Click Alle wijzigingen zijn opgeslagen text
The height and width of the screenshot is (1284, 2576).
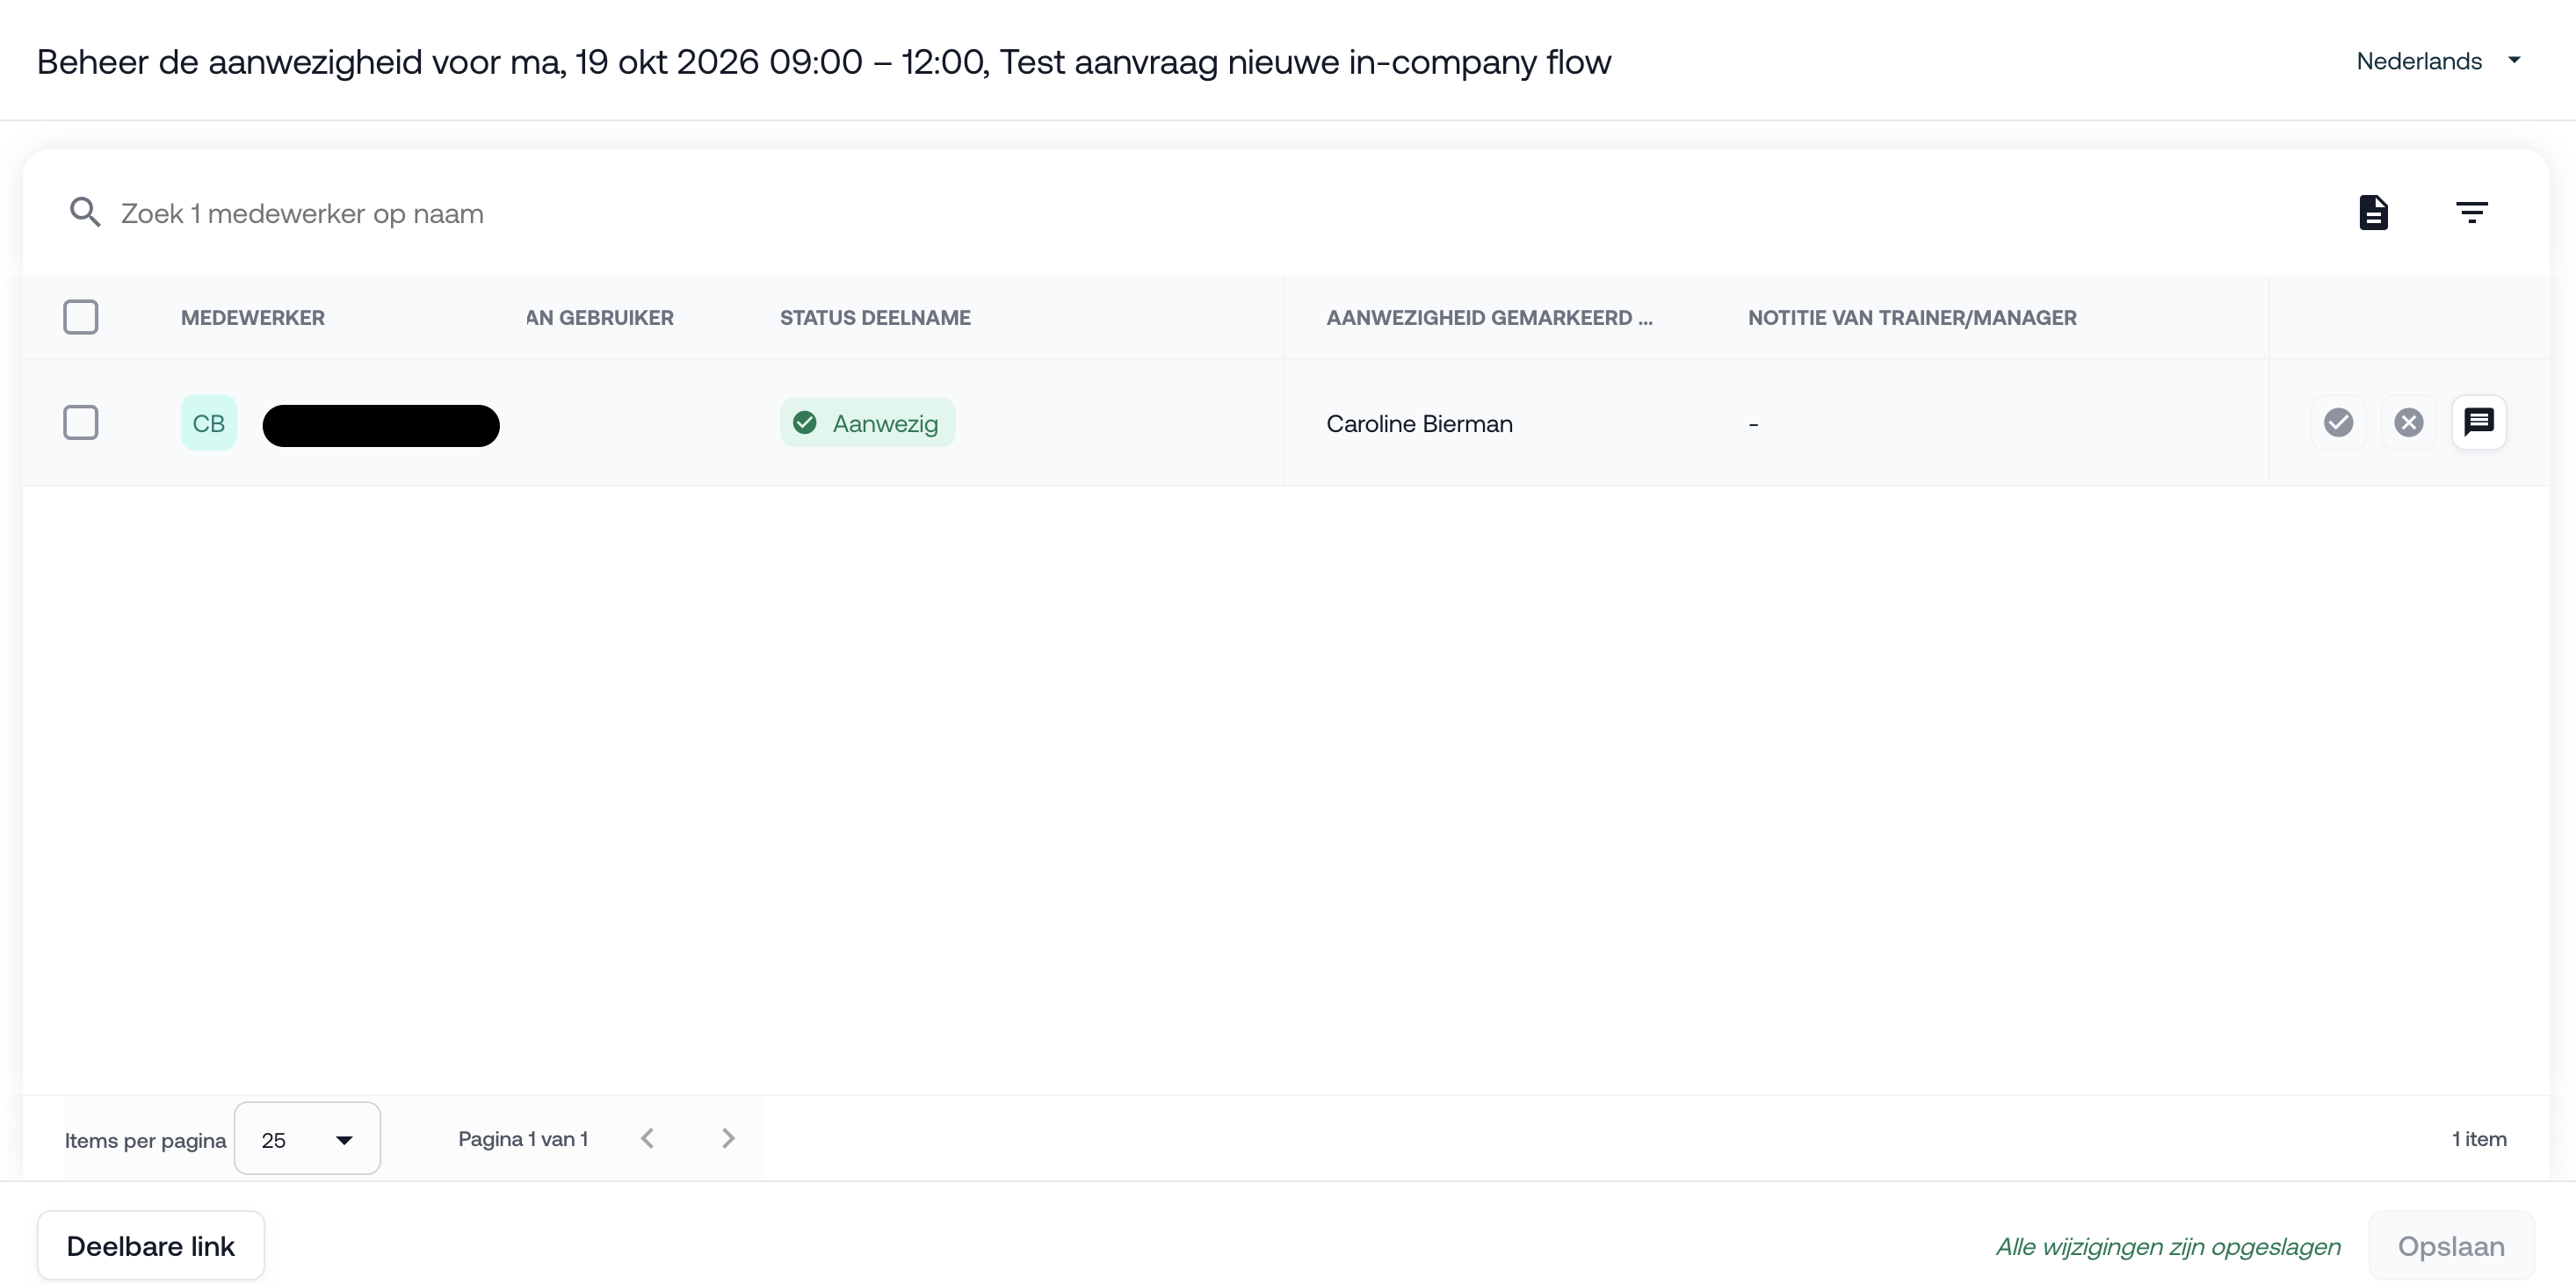pos(2168,1246)
